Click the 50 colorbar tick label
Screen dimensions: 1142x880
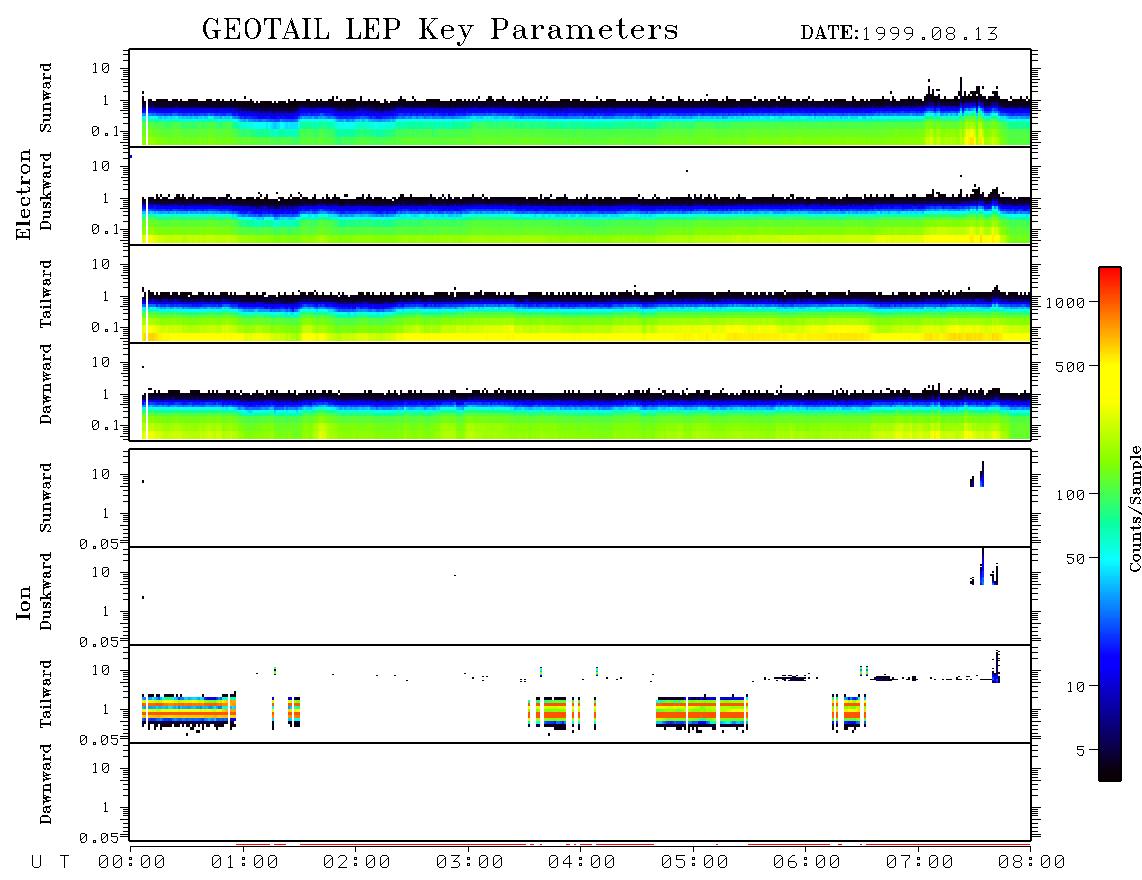[x=1075, y=559]
